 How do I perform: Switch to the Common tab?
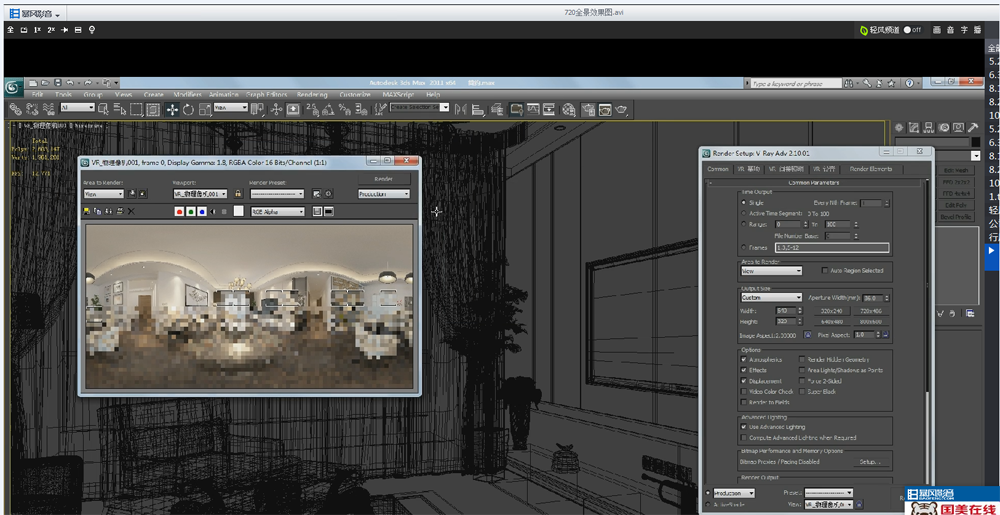(717, 169)
